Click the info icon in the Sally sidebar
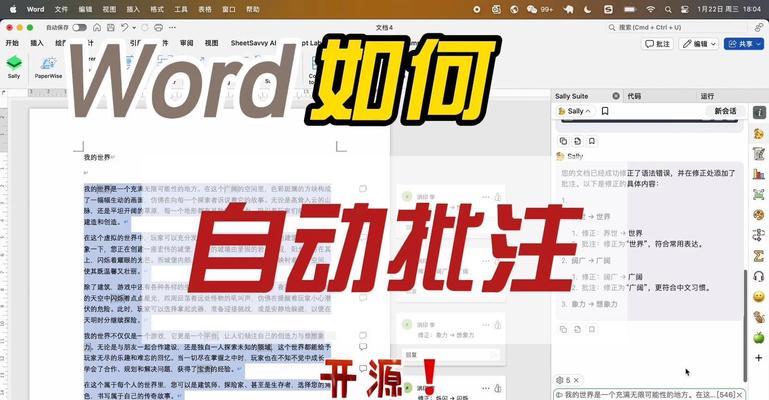769x400 pixels. [x=759, y=112]
